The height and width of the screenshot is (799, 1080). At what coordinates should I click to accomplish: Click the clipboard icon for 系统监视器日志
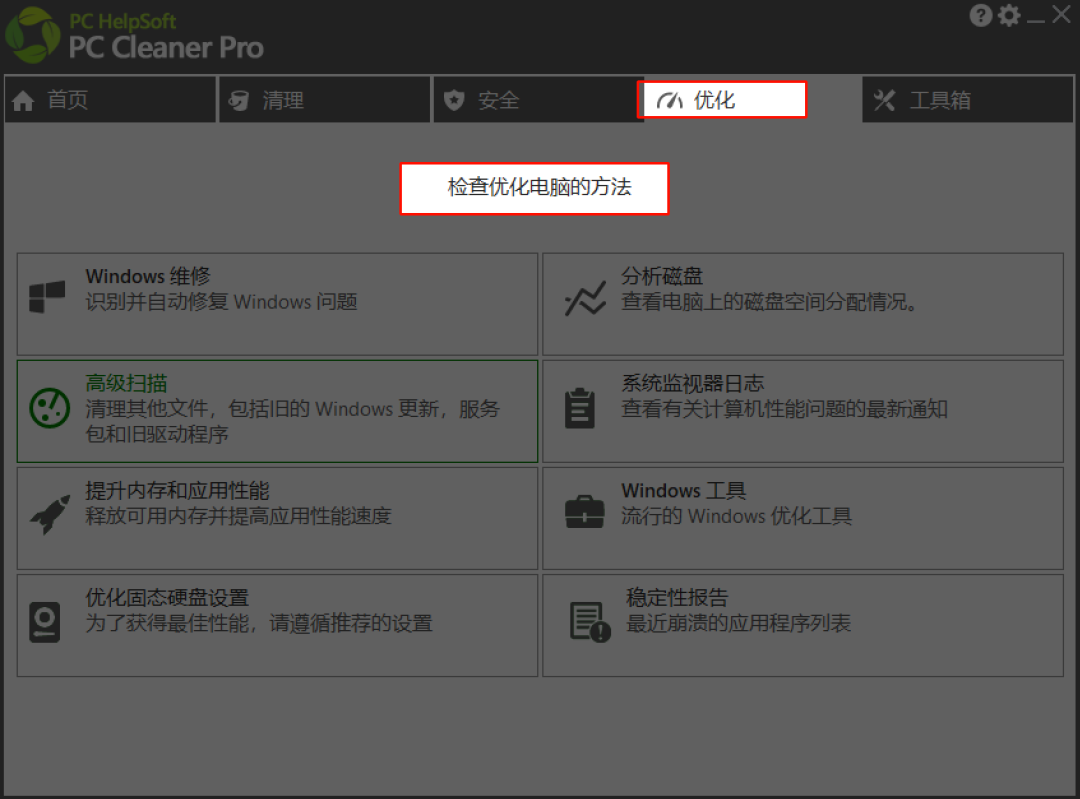point(580,408)
